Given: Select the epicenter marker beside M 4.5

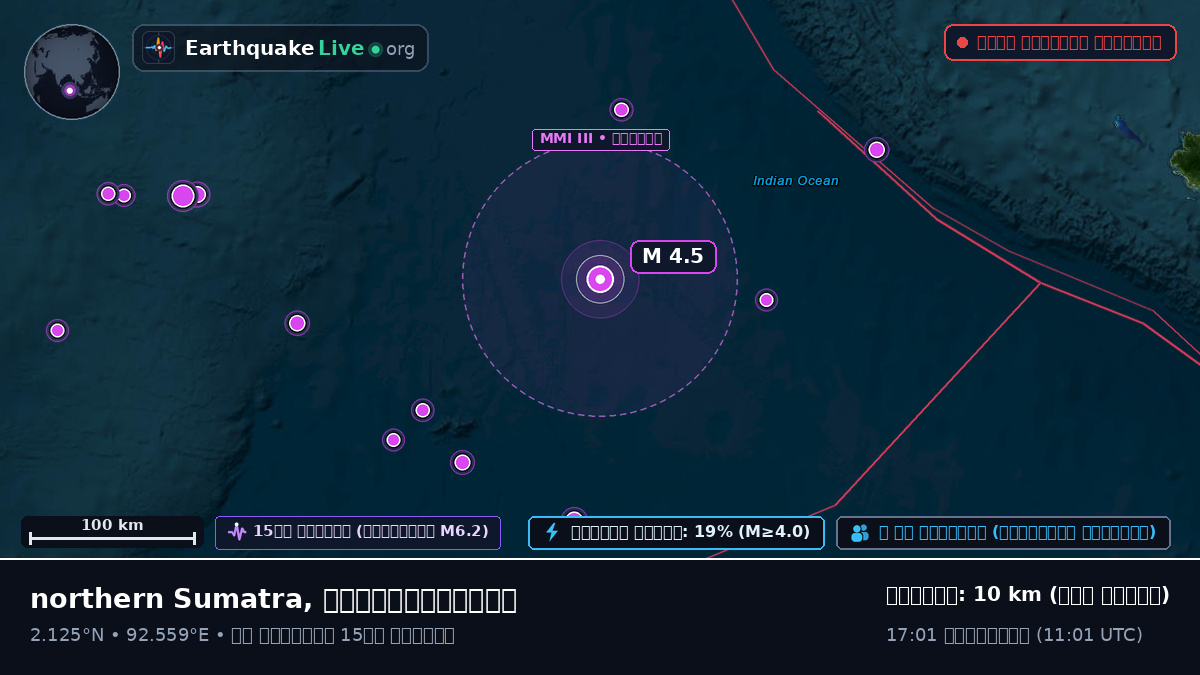Looking at the screenshot, I should coord(600,279).
